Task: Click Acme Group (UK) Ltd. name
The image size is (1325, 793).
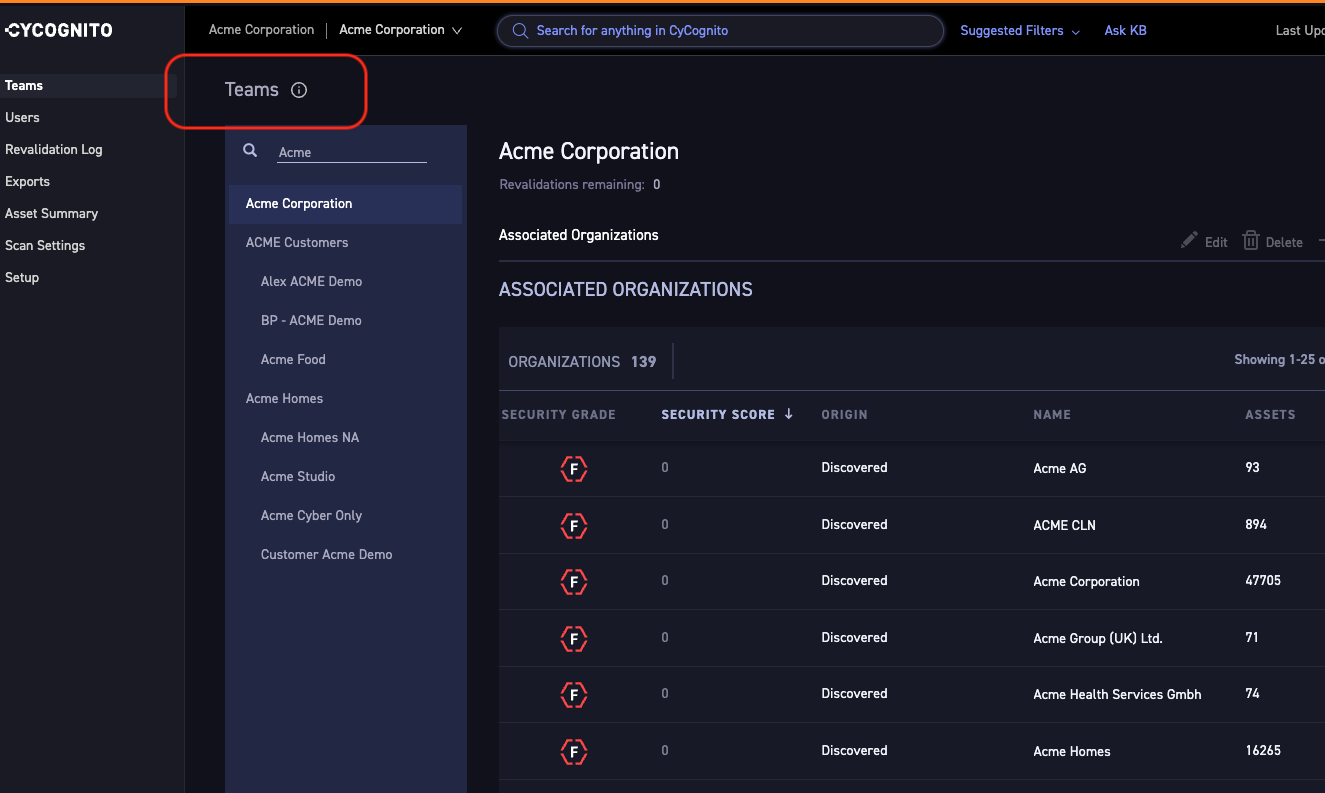Action: coord(1098,638)
